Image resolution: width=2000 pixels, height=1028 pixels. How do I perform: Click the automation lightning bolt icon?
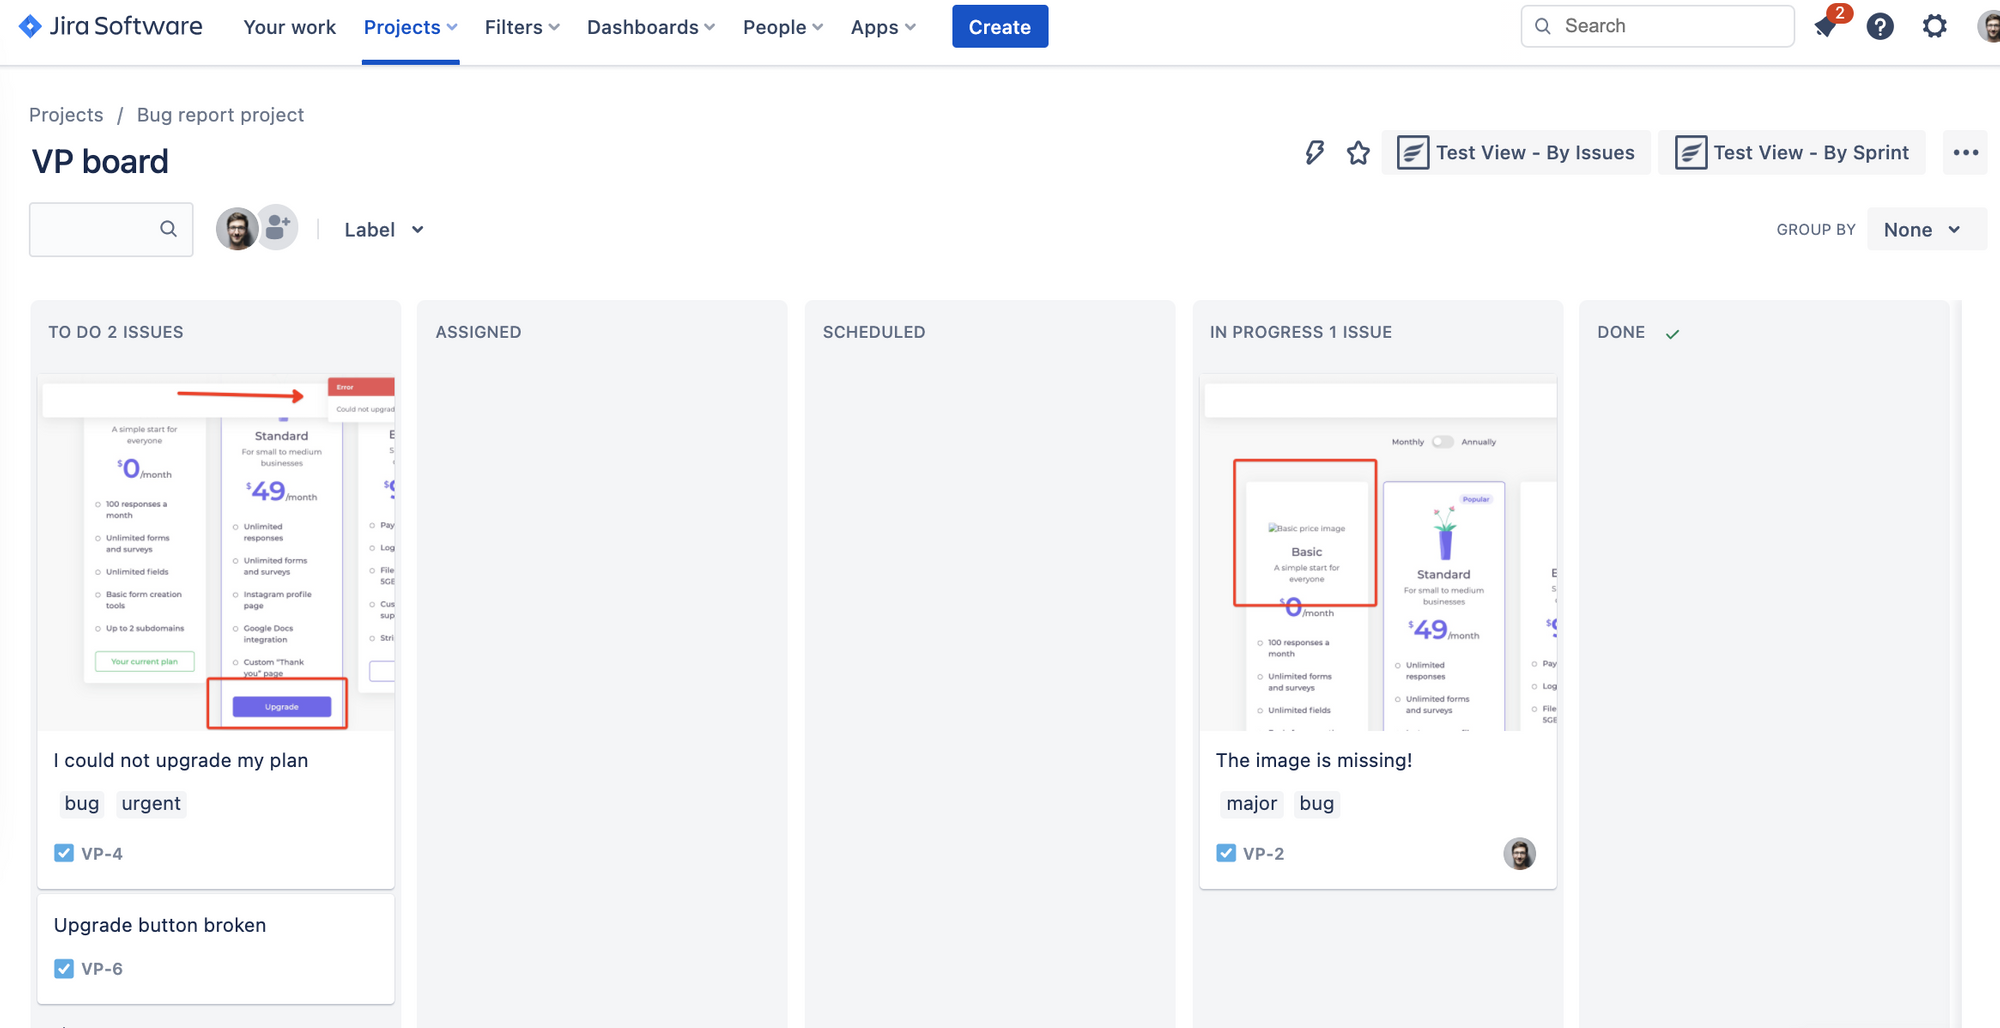1315,153
